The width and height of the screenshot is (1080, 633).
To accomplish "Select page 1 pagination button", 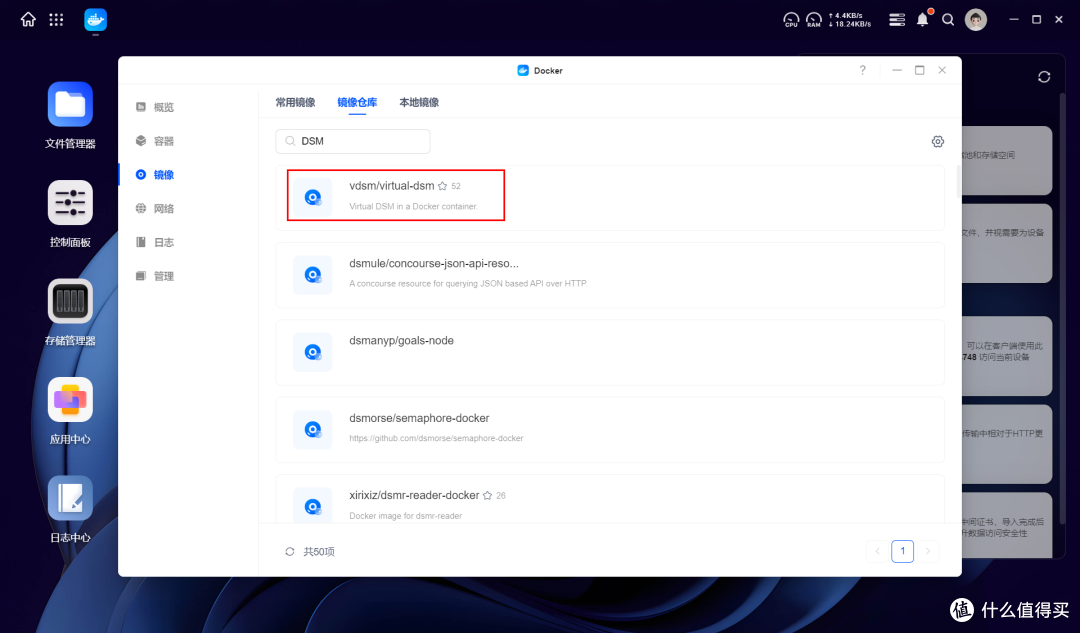I will (x=902, y=551).
